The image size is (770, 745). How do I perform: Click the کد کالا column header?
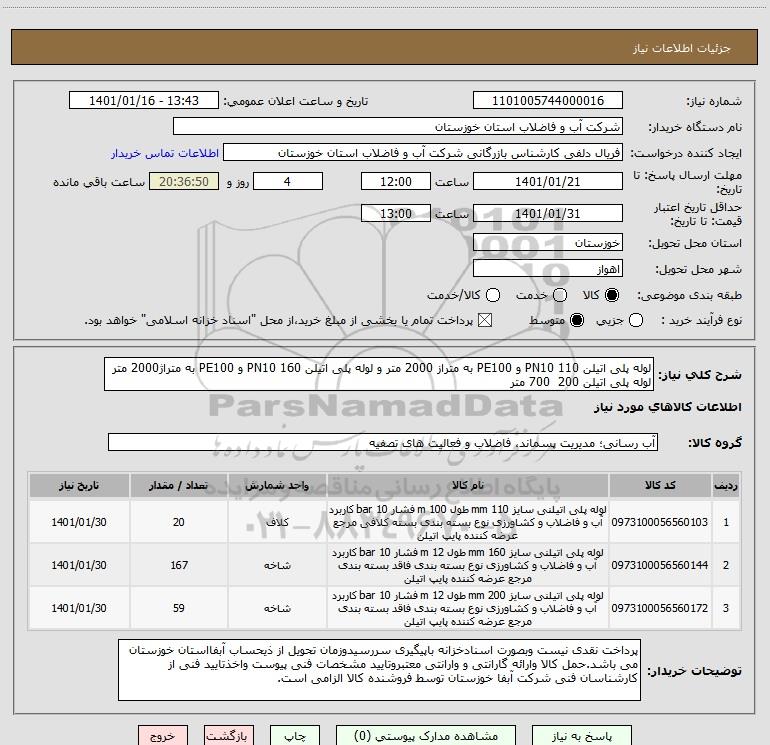pos(660,486)
